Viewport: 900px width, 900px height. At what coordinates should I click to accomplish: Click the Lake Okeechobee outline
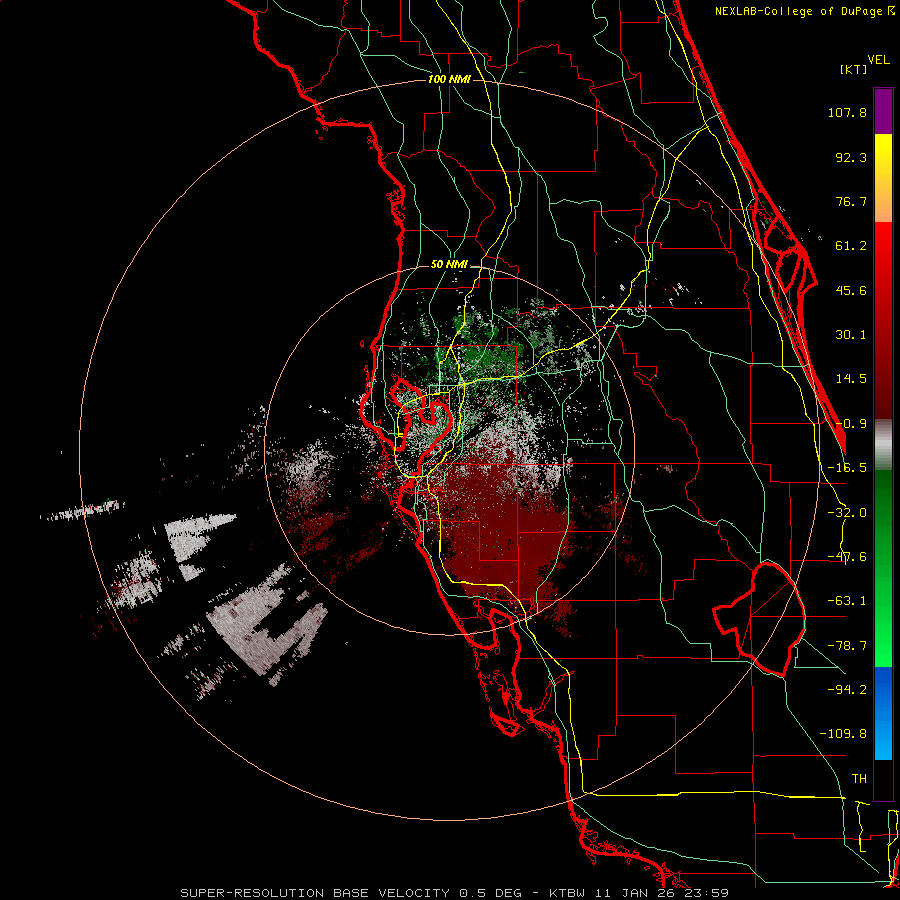coord(759,619)
